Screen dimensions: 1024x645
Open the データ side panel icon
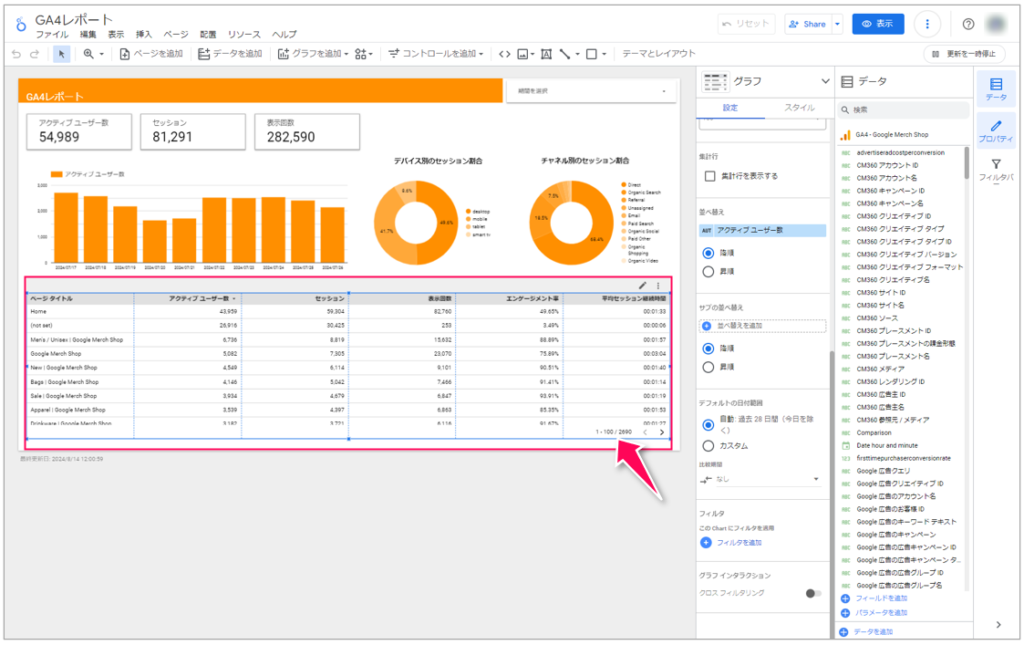pyautogui.click(x=996, y=89)
